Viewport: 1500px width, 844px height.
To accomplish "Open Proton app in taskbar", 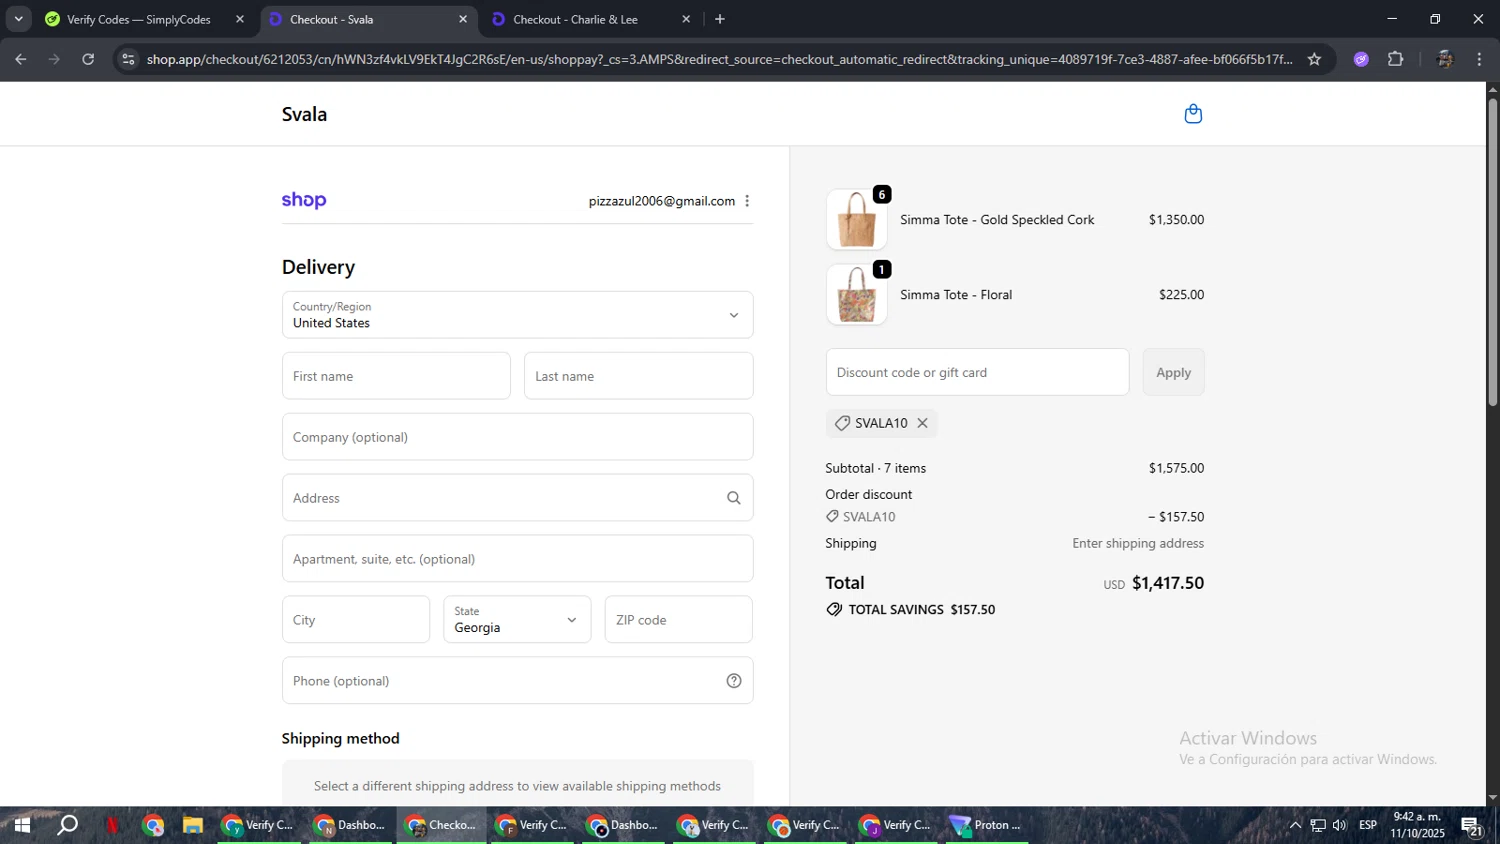I will 987,825.
